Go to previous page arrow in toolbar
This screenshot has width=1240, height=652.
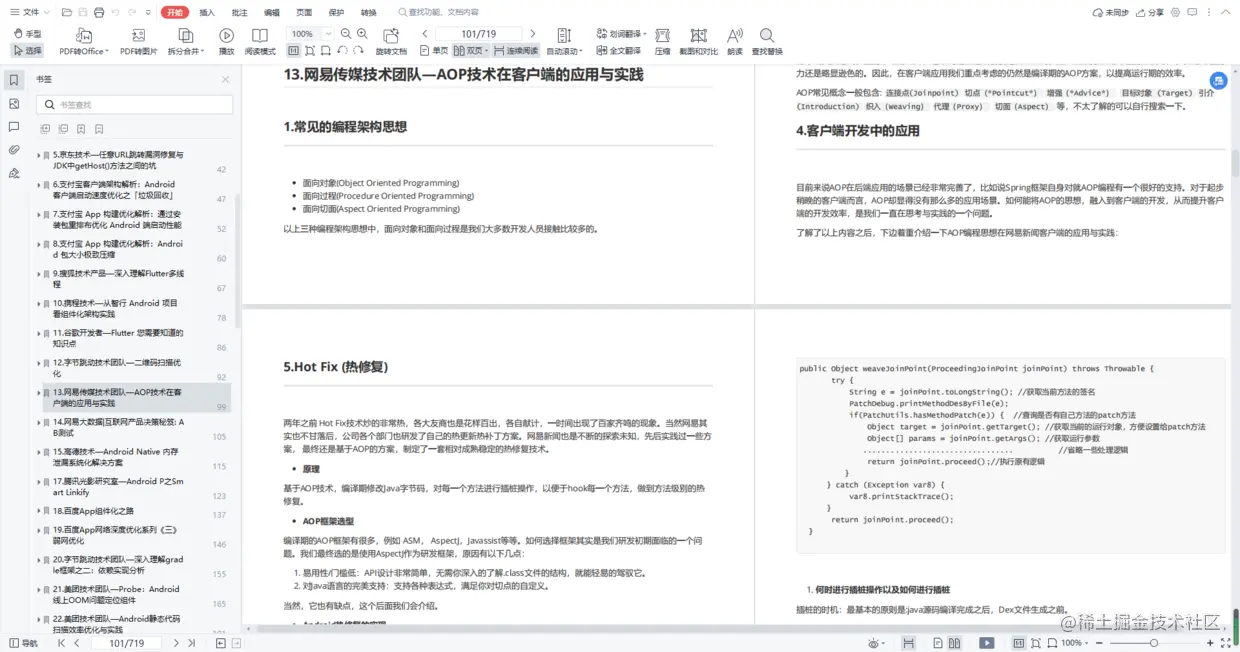click(x=425, y=34)
